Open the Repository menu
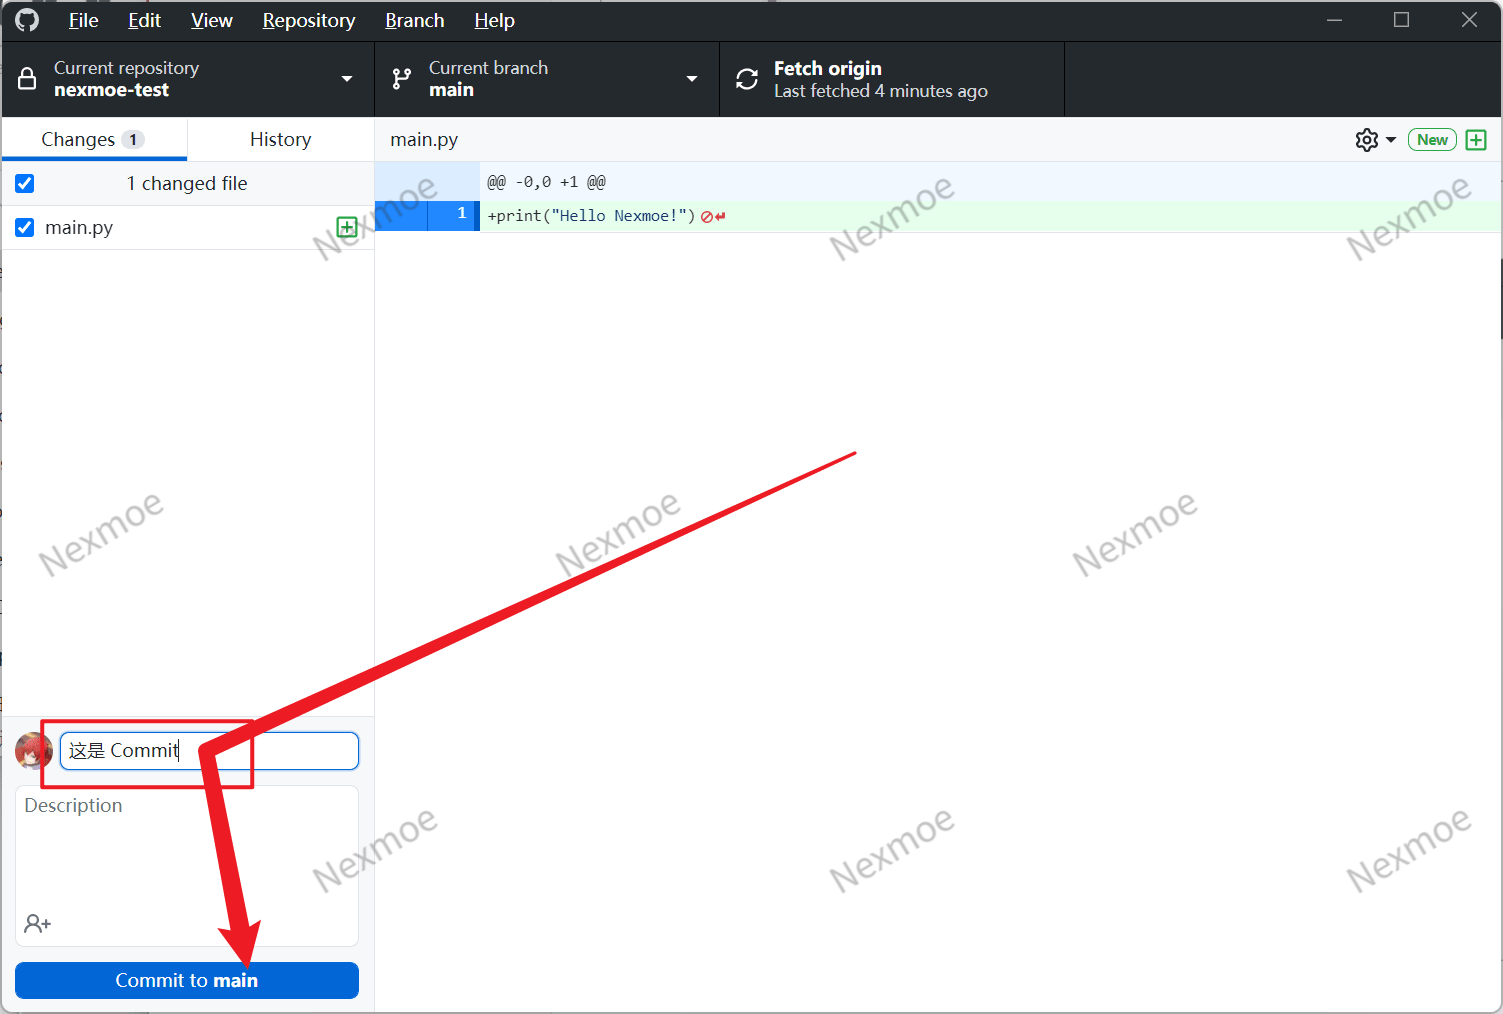 tap(308, 20)
